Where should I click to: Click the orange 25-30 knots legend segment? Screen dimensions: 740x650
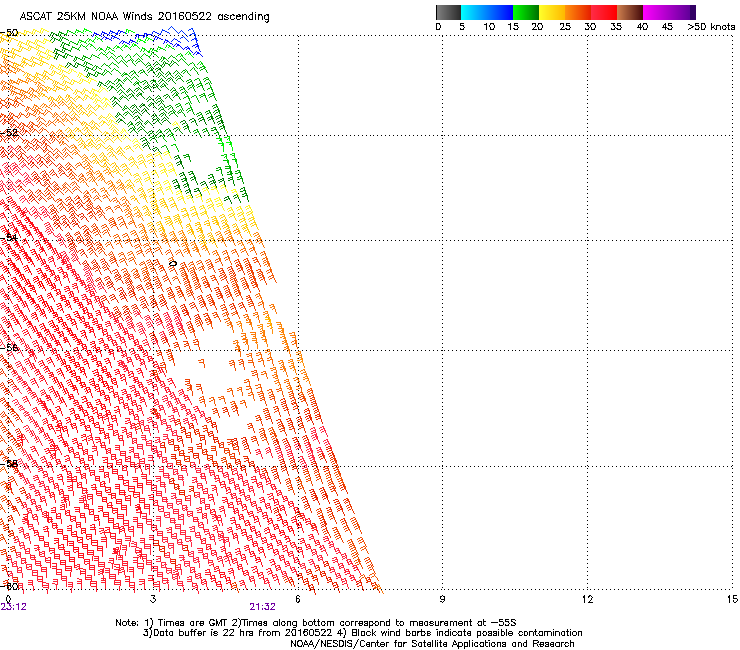578,12
